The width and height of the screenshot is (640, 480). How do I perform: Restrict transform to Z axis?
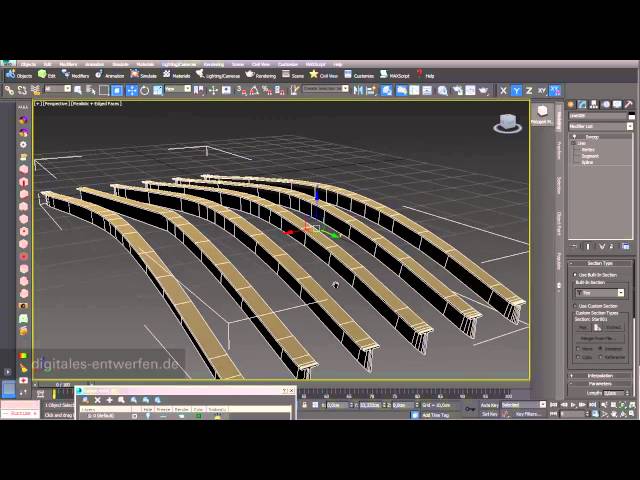coord(529,91)
